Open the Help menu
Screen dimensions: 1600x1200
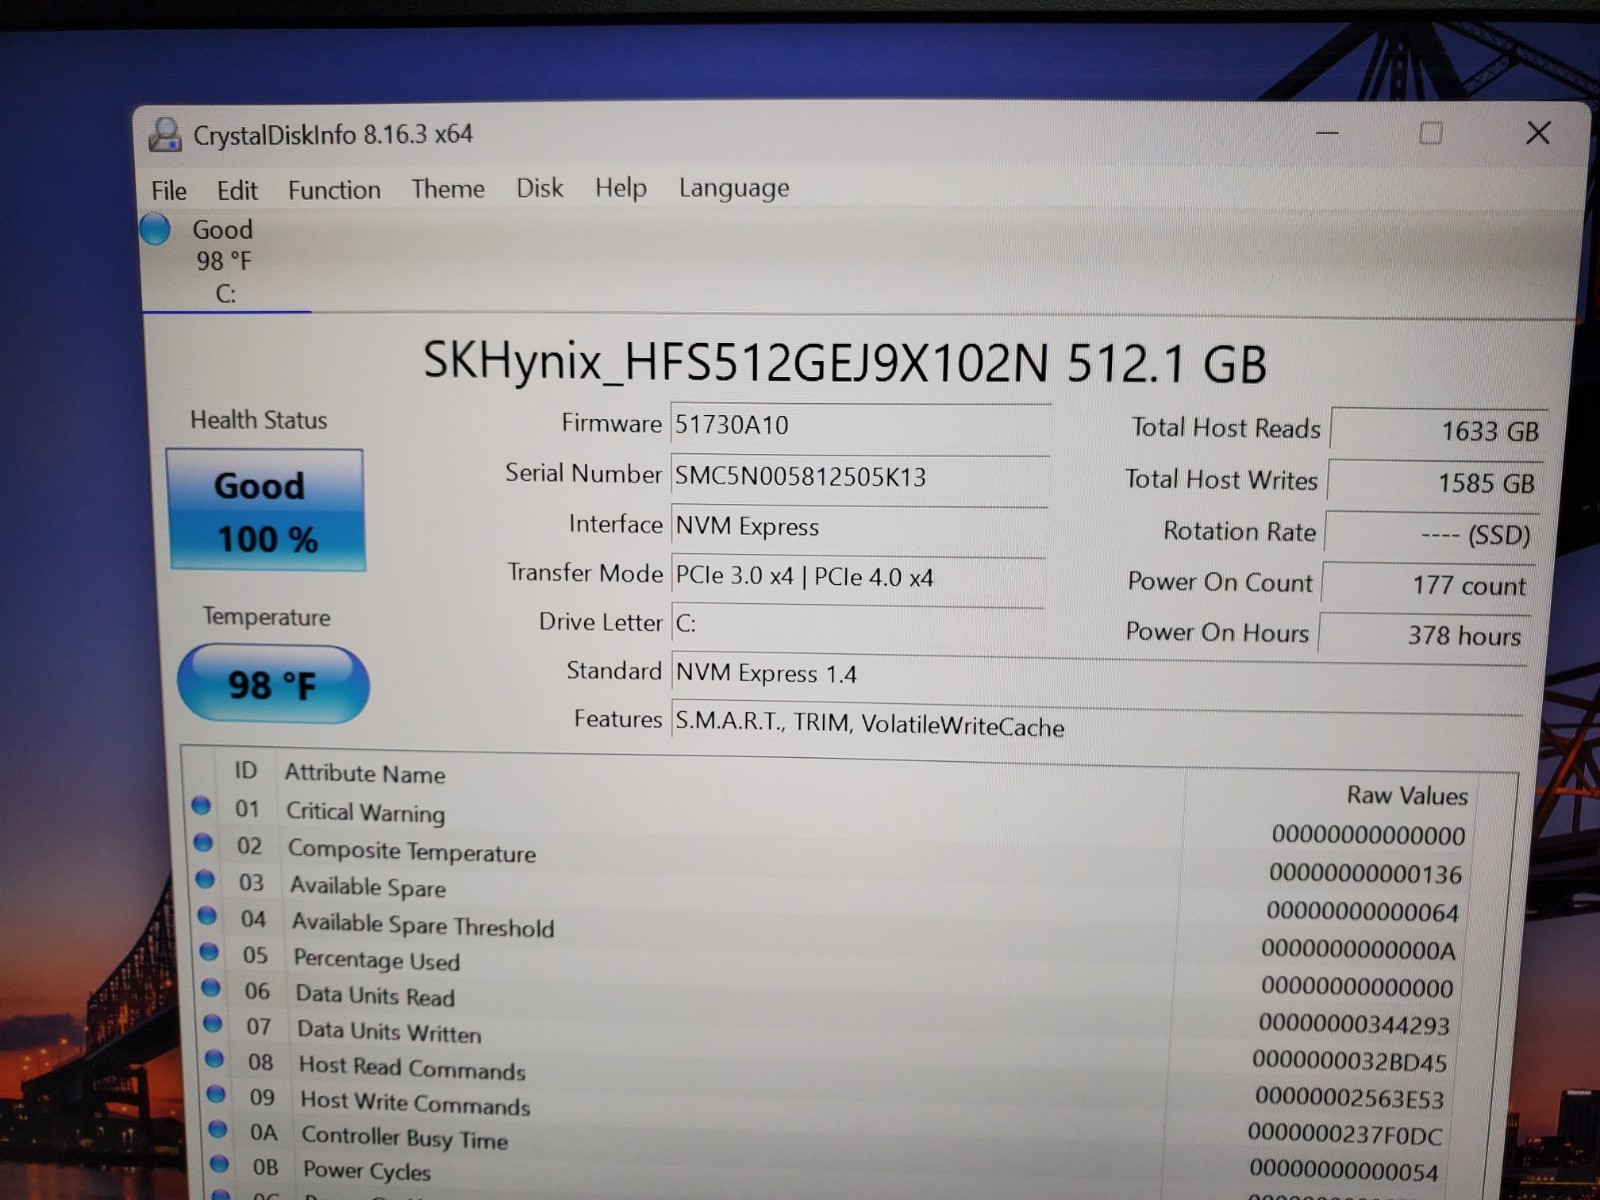click(621, 188)
